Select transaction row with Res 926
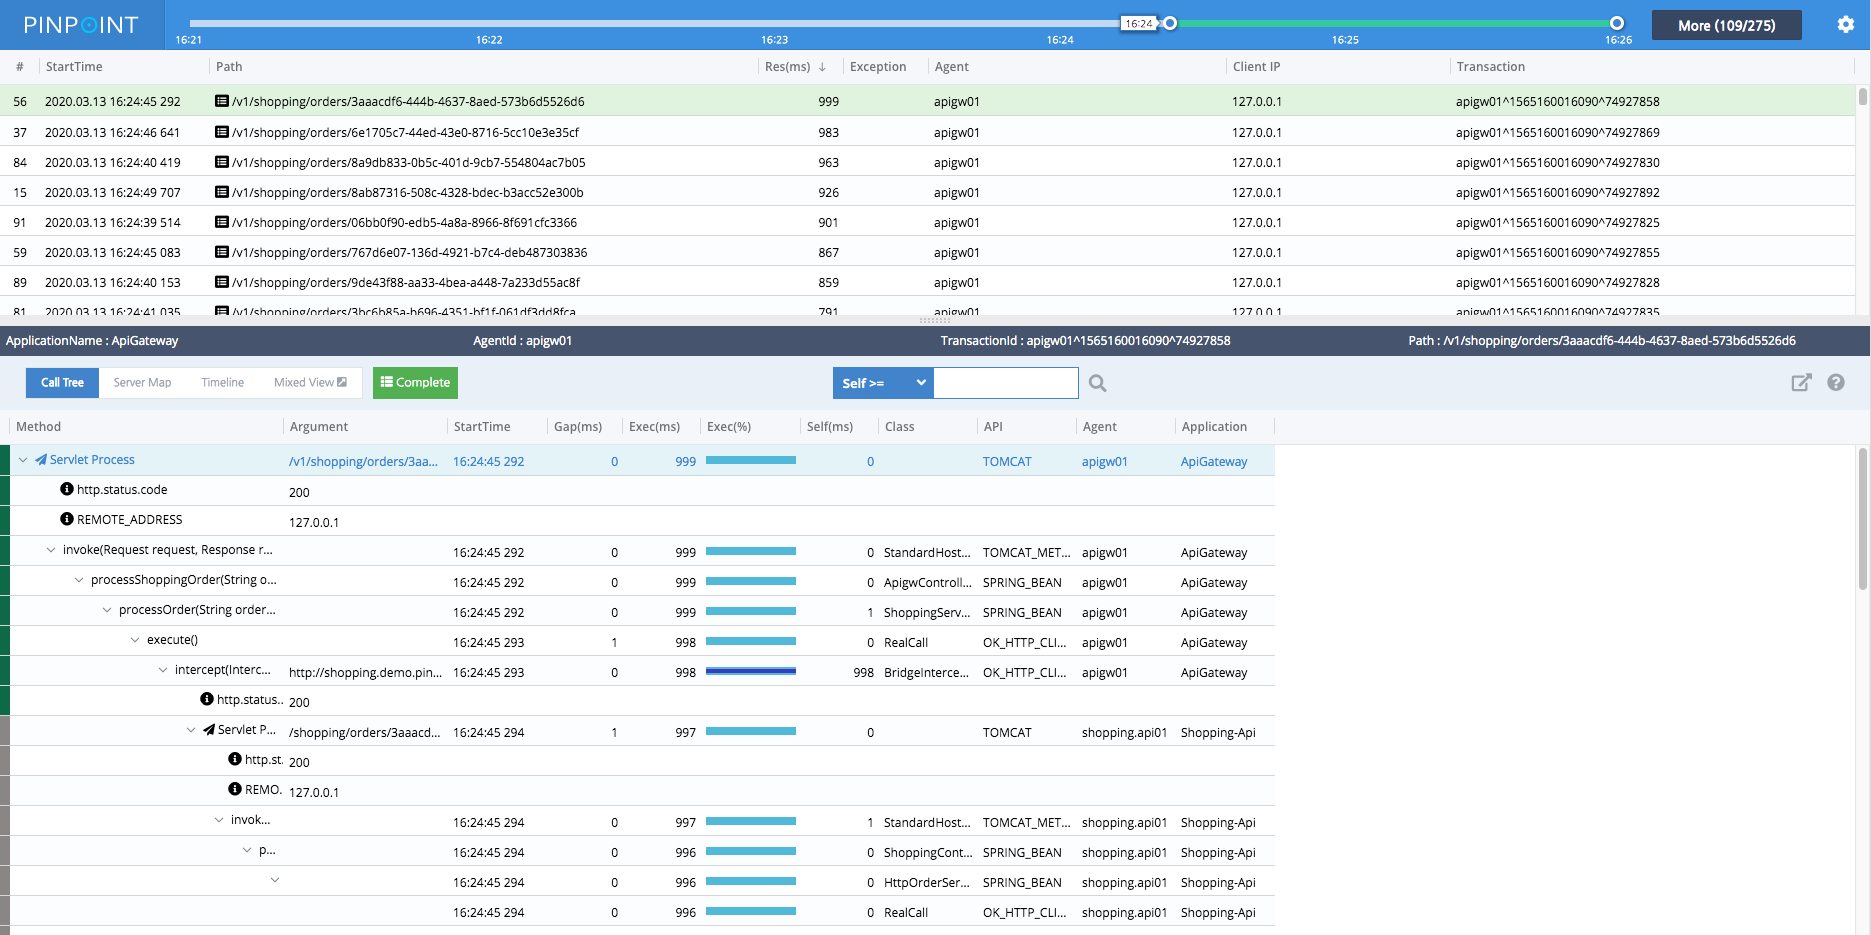 (x=928, y=192)
